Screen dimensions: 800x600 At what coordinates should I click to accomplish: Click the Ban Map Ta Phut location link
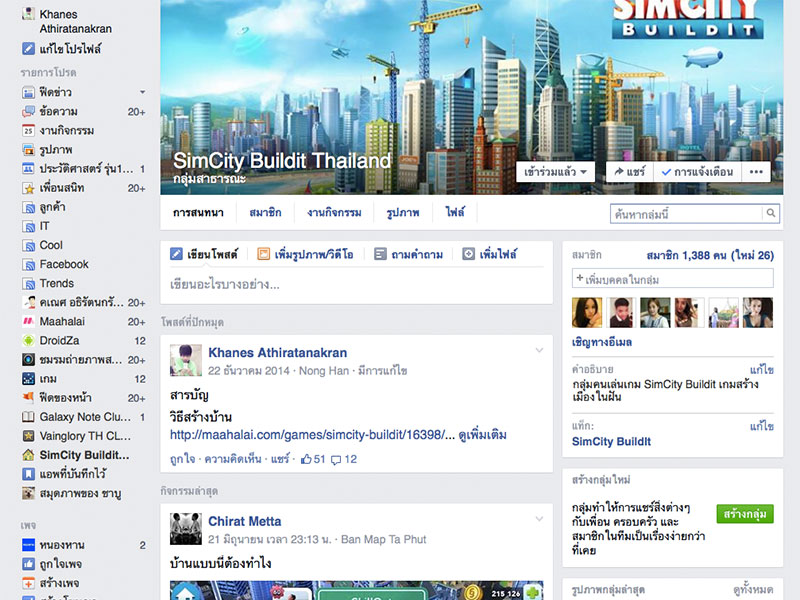pos(383,540)
